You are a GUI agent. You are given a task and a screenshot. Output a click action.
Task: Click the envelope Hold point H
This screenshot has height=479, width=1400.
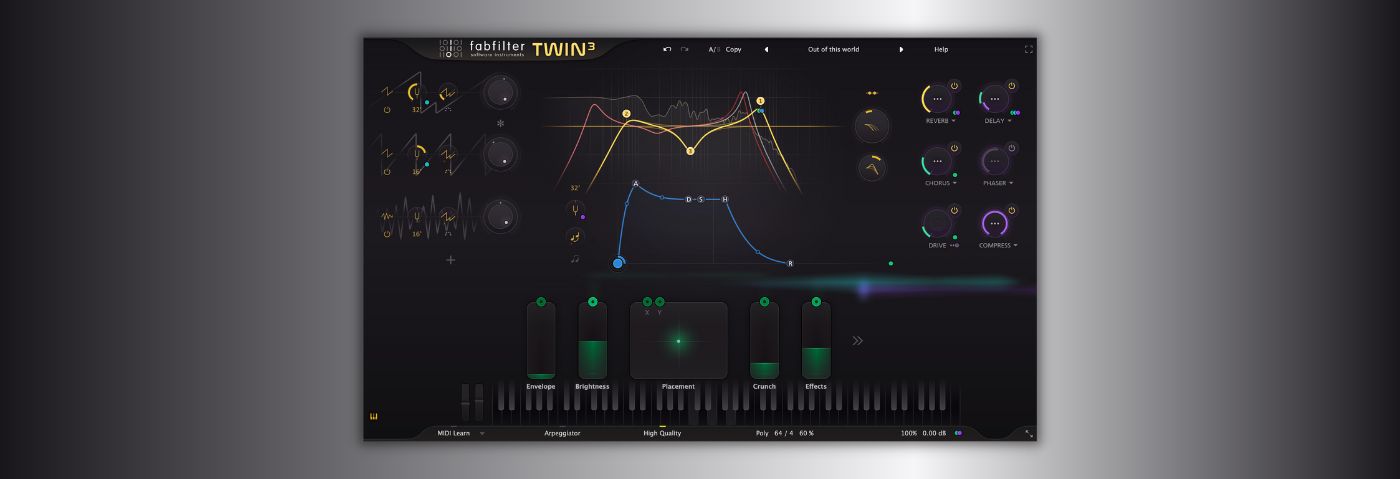pos(725,199)
